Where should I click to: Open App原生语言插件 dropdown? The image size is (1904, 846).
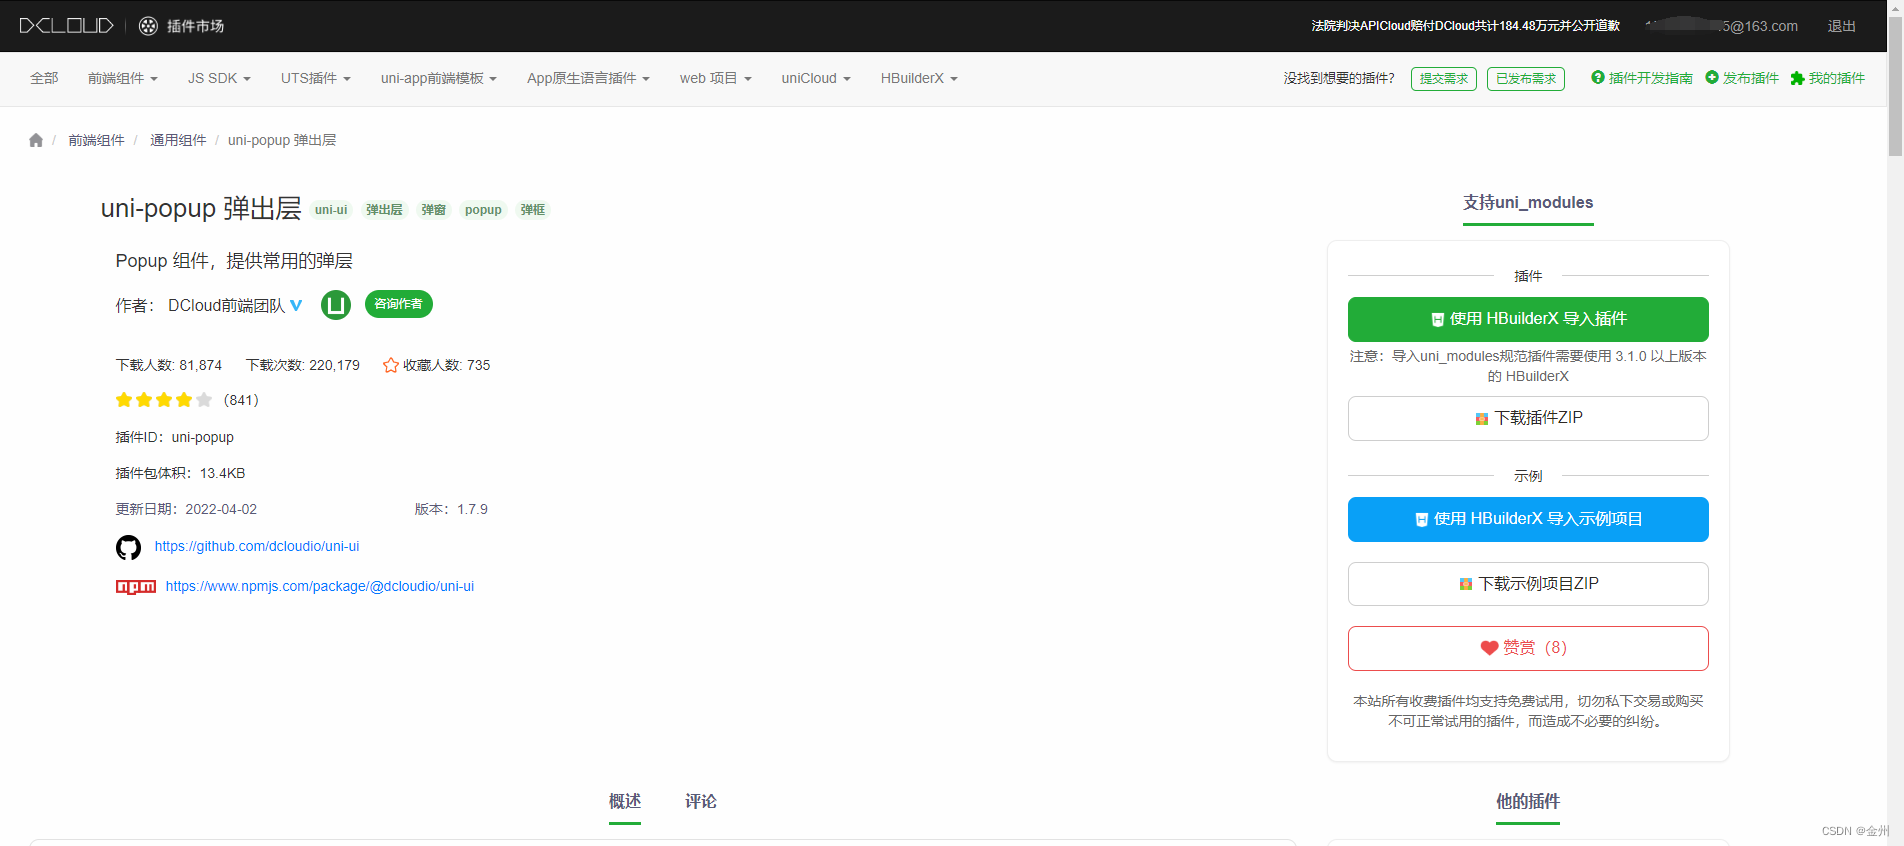(x=588, y=78)
